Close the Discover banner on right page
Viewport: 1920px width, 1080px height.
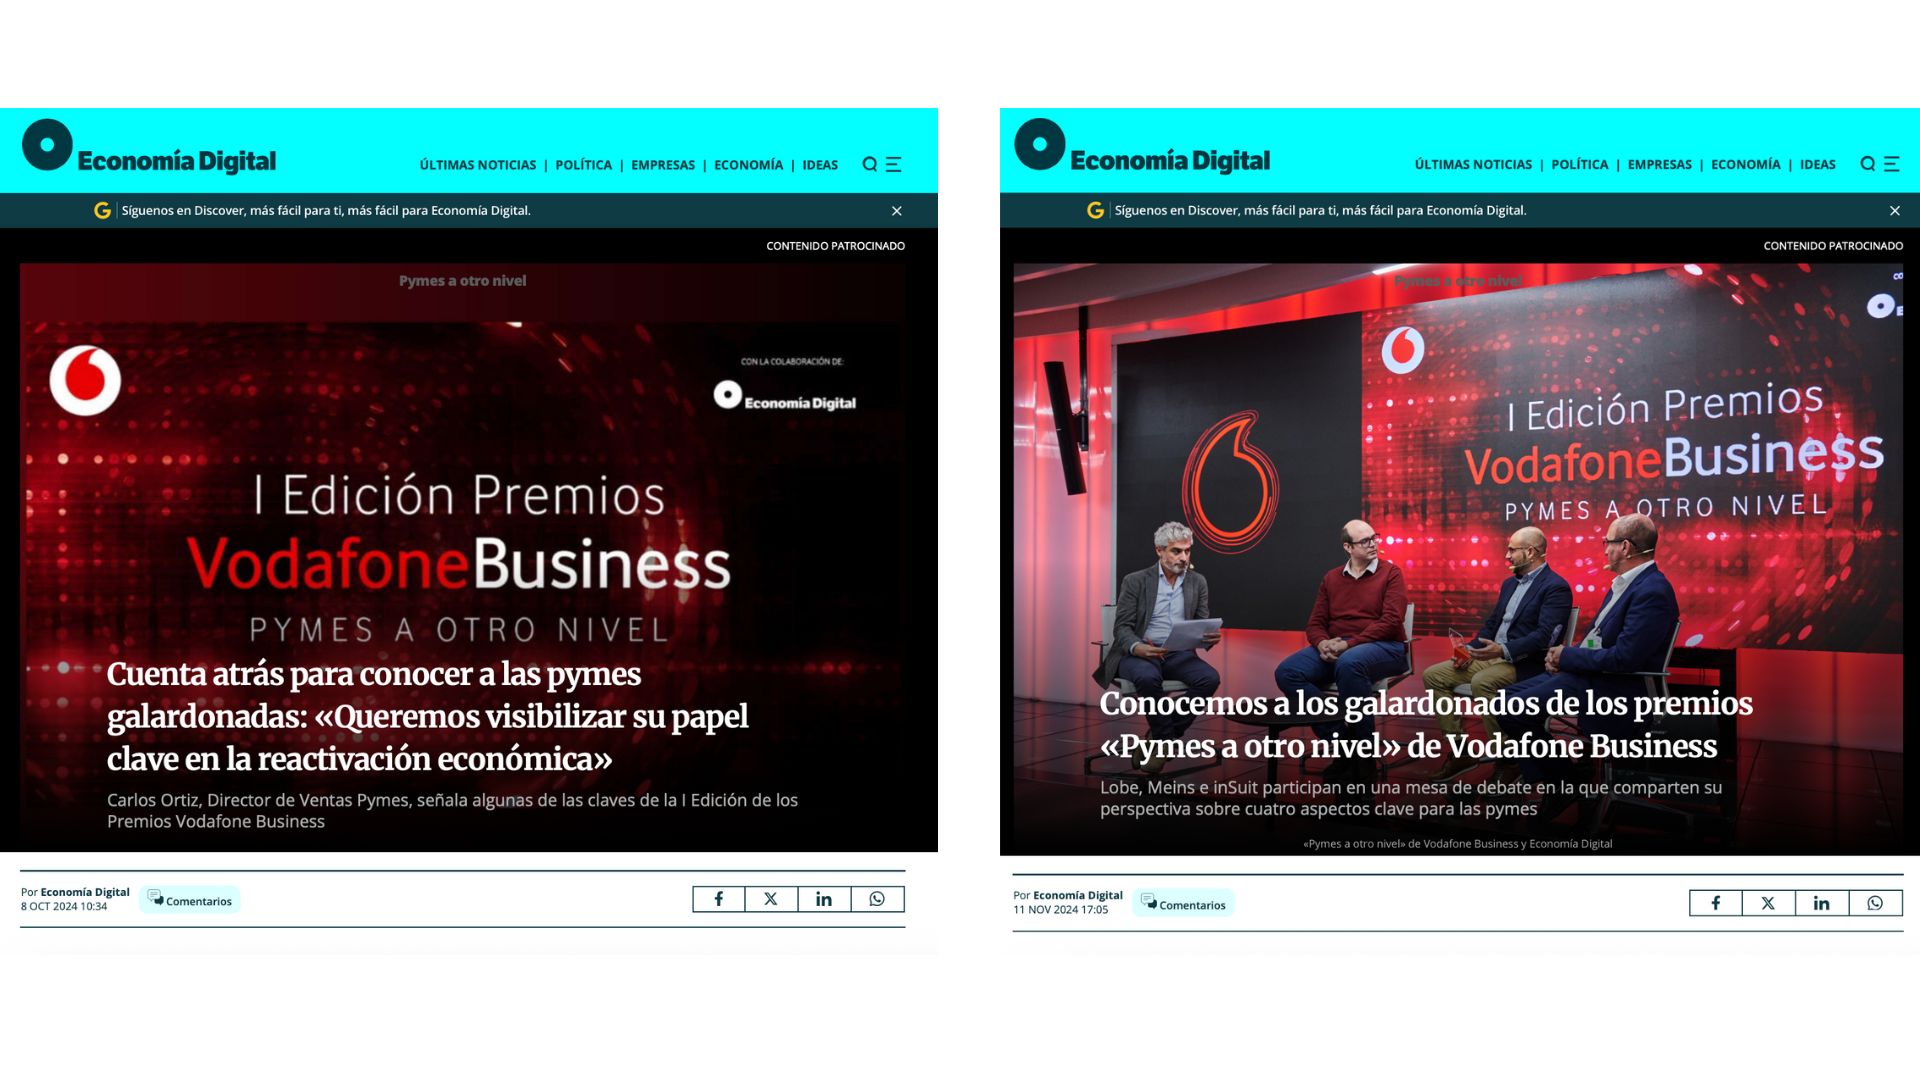coord(1895,211)
